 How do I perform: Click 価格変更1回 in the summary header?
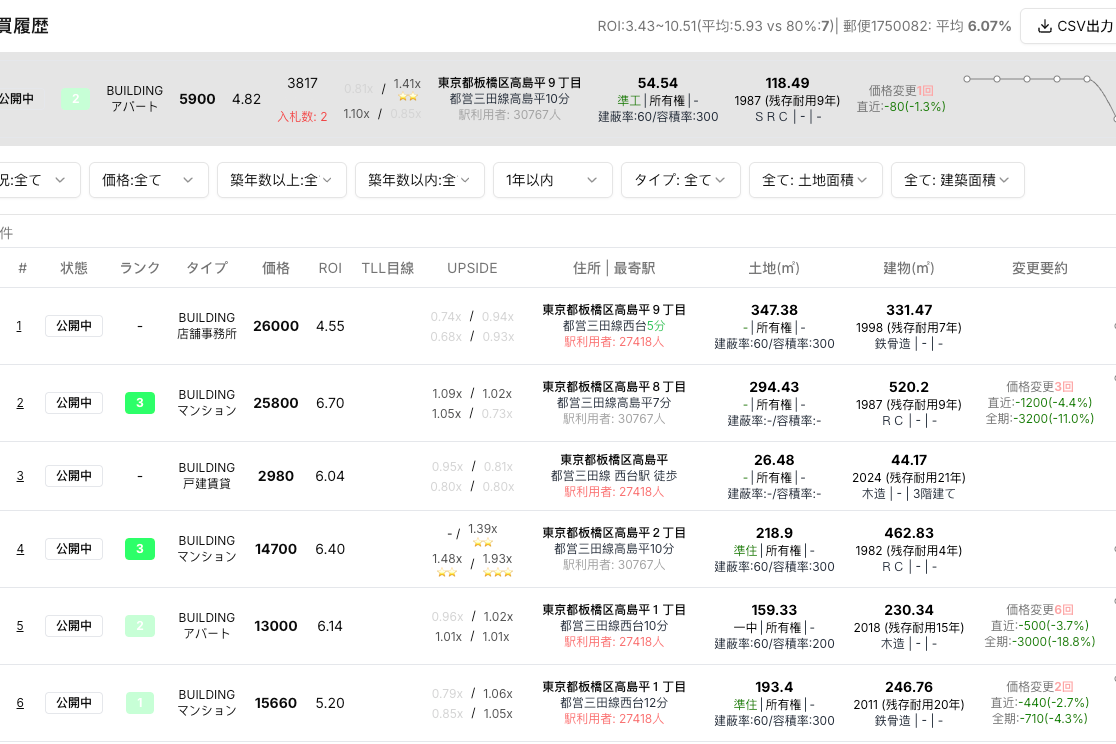pyautogui.click(x=901, y=90)
